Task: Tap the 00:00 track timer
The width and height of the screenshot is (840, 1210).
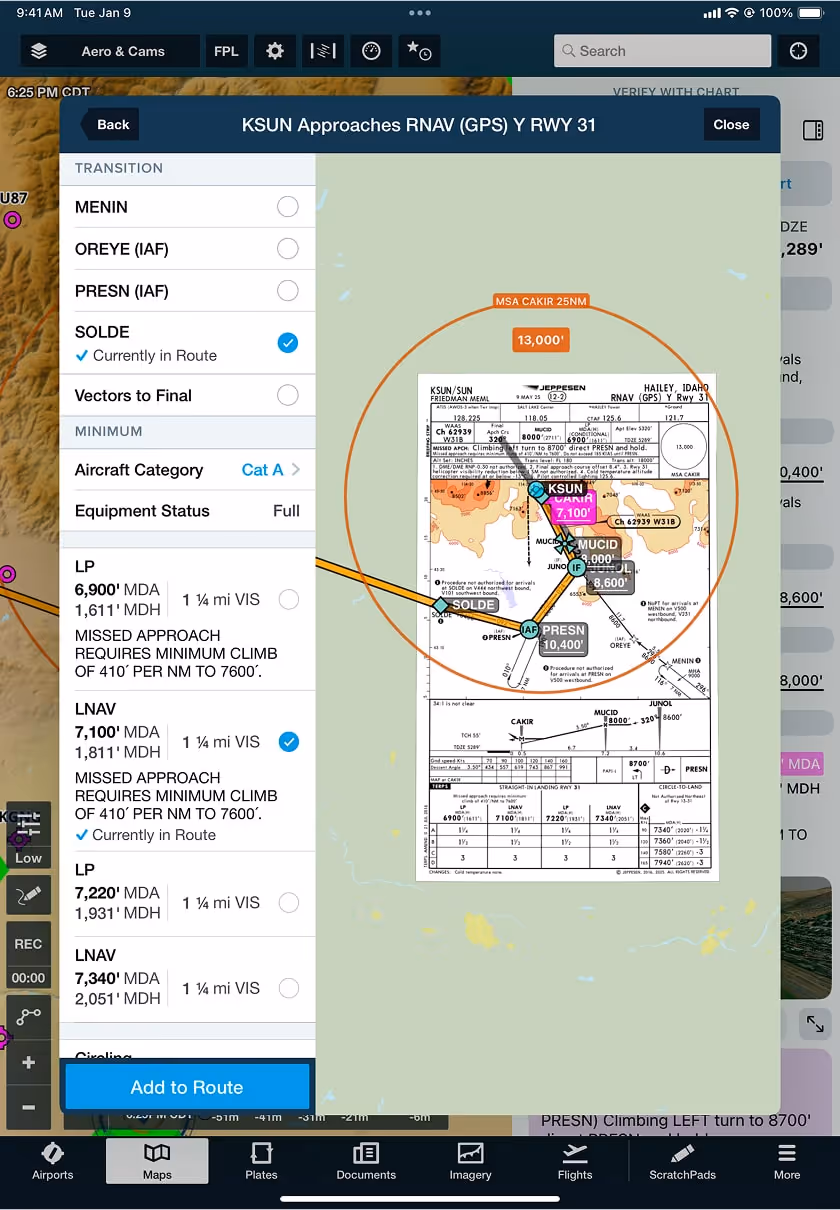Action: pyautogui.click(x=28, y=978)
